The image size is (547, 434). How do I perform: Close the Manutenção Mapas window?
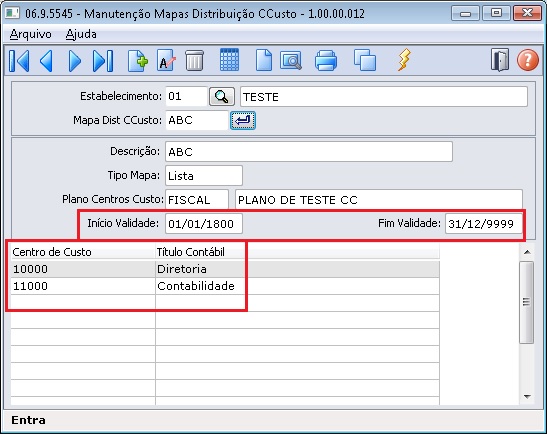(x=527, y=14)
